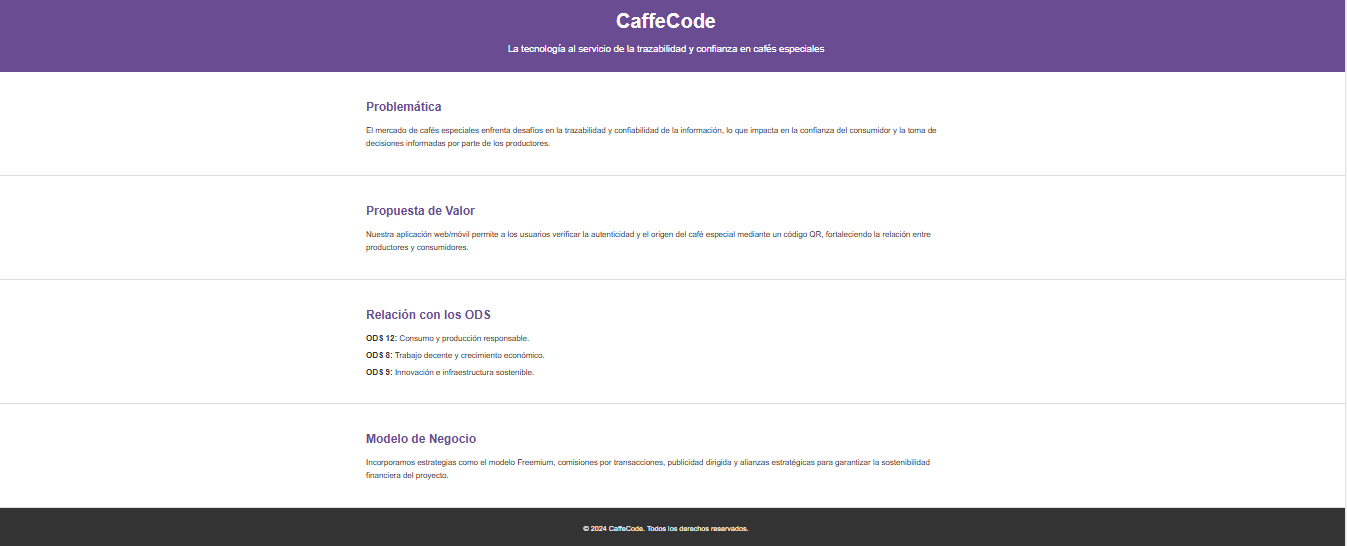Click the bold CaffeCode name in the footer

point(625,529)
